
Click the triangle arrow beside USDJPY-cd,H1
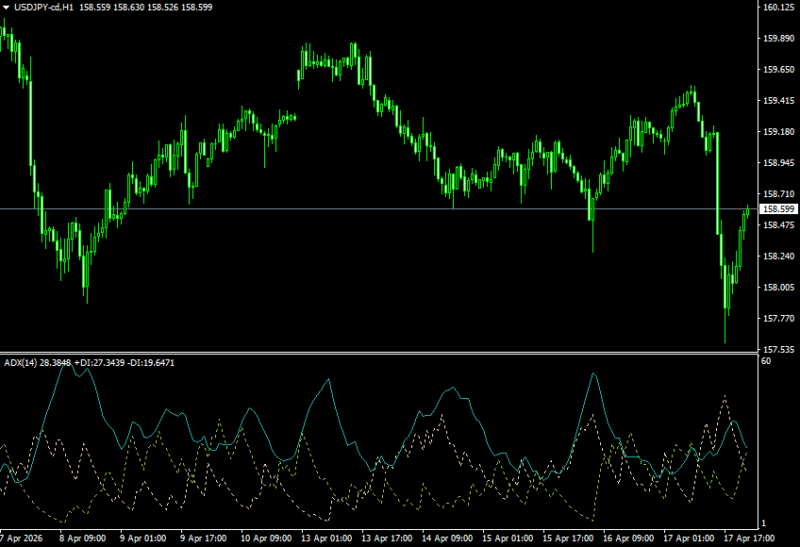click(x=7, y=8)
